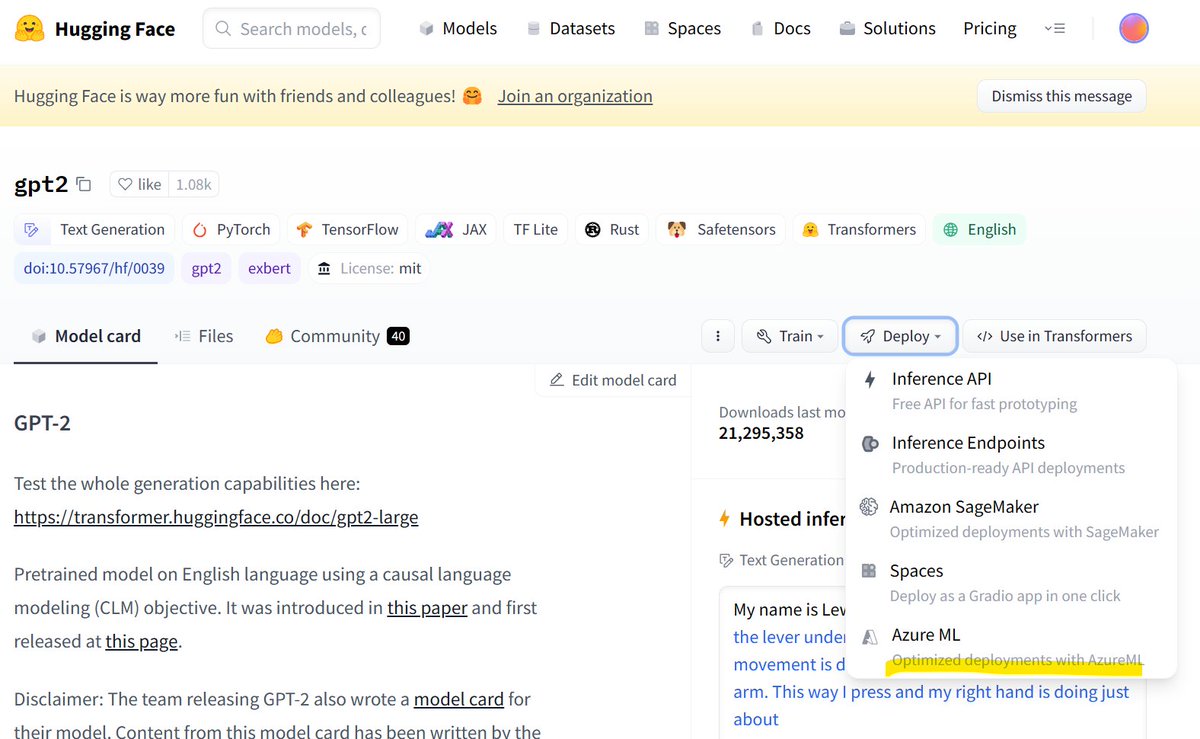Click the purple gpt2 tag
1200x739 pixels.
coord(206,268)
